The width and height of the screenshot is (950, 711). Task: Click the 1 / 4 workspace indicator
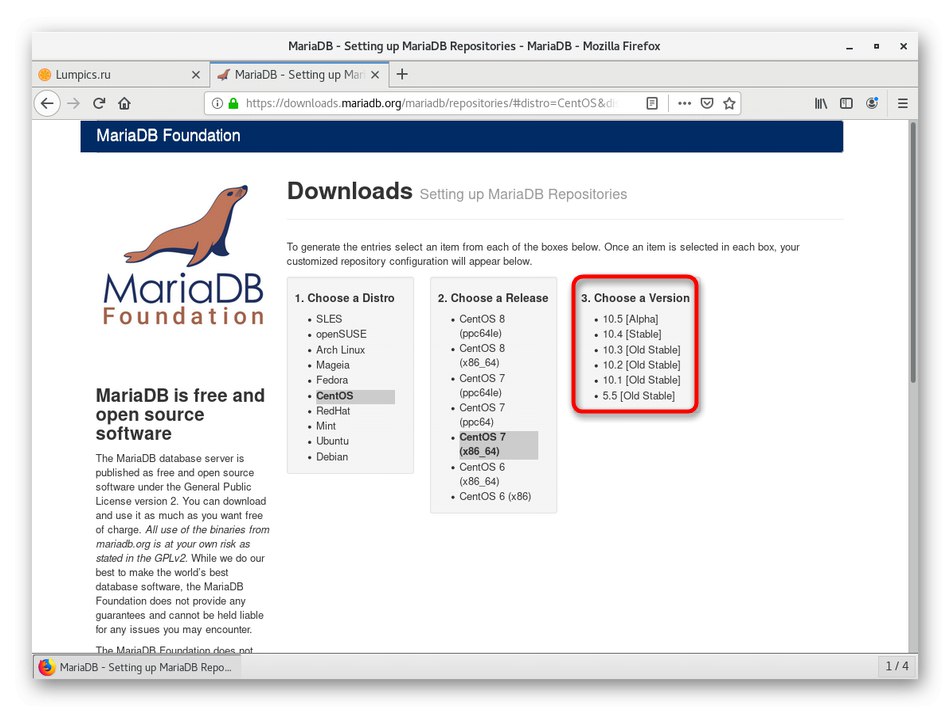click(x=897, y=667)
